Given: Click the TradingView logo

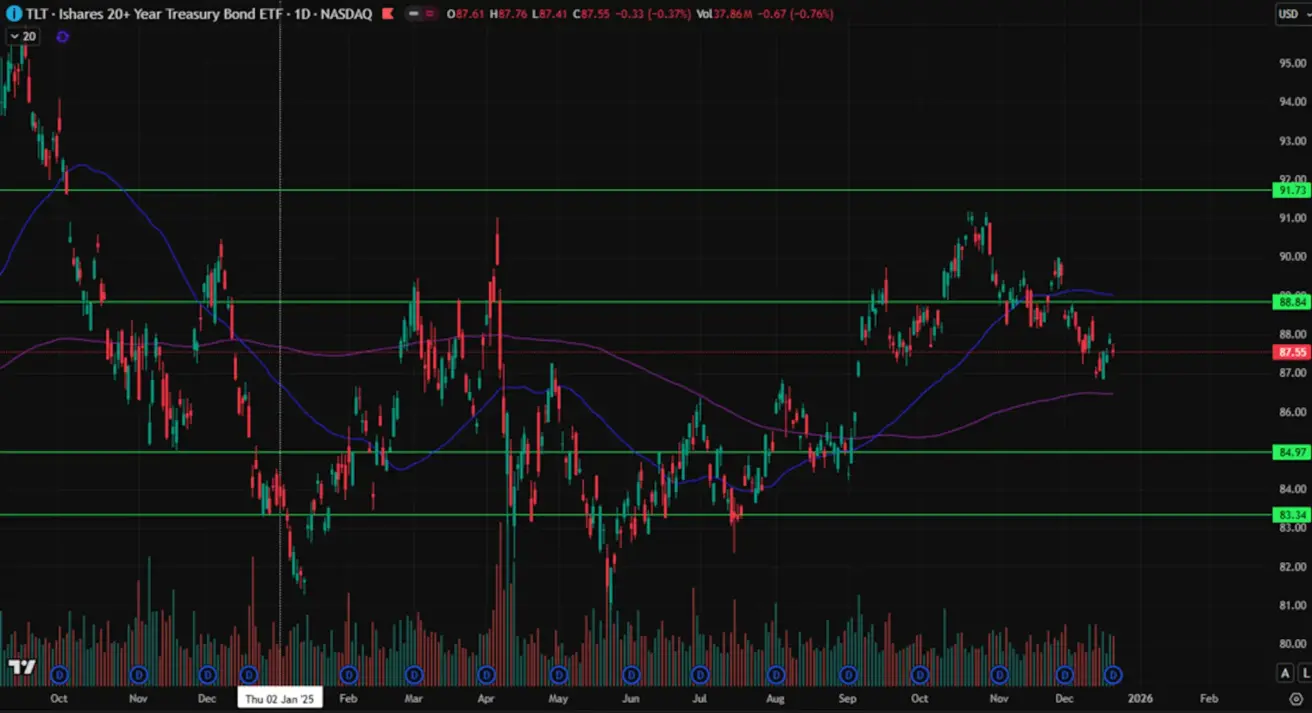Looking at the screenshot, I should [22, 667].
